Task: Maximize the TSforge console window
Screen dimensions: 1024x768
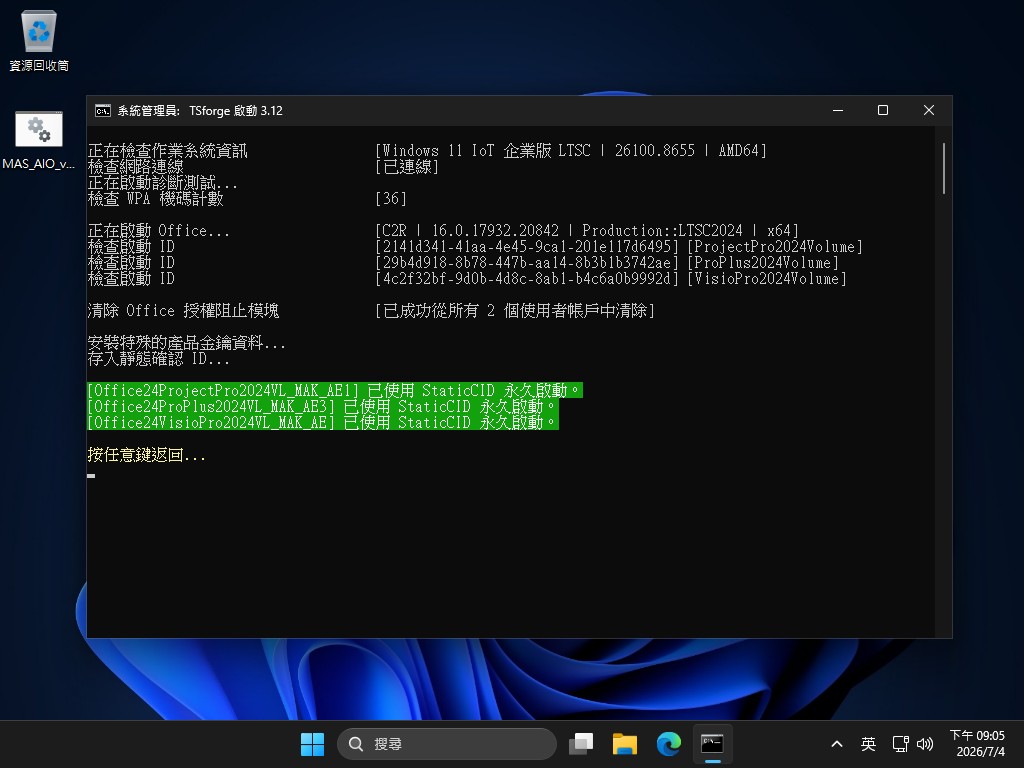Action: click(x=883, y=110)
